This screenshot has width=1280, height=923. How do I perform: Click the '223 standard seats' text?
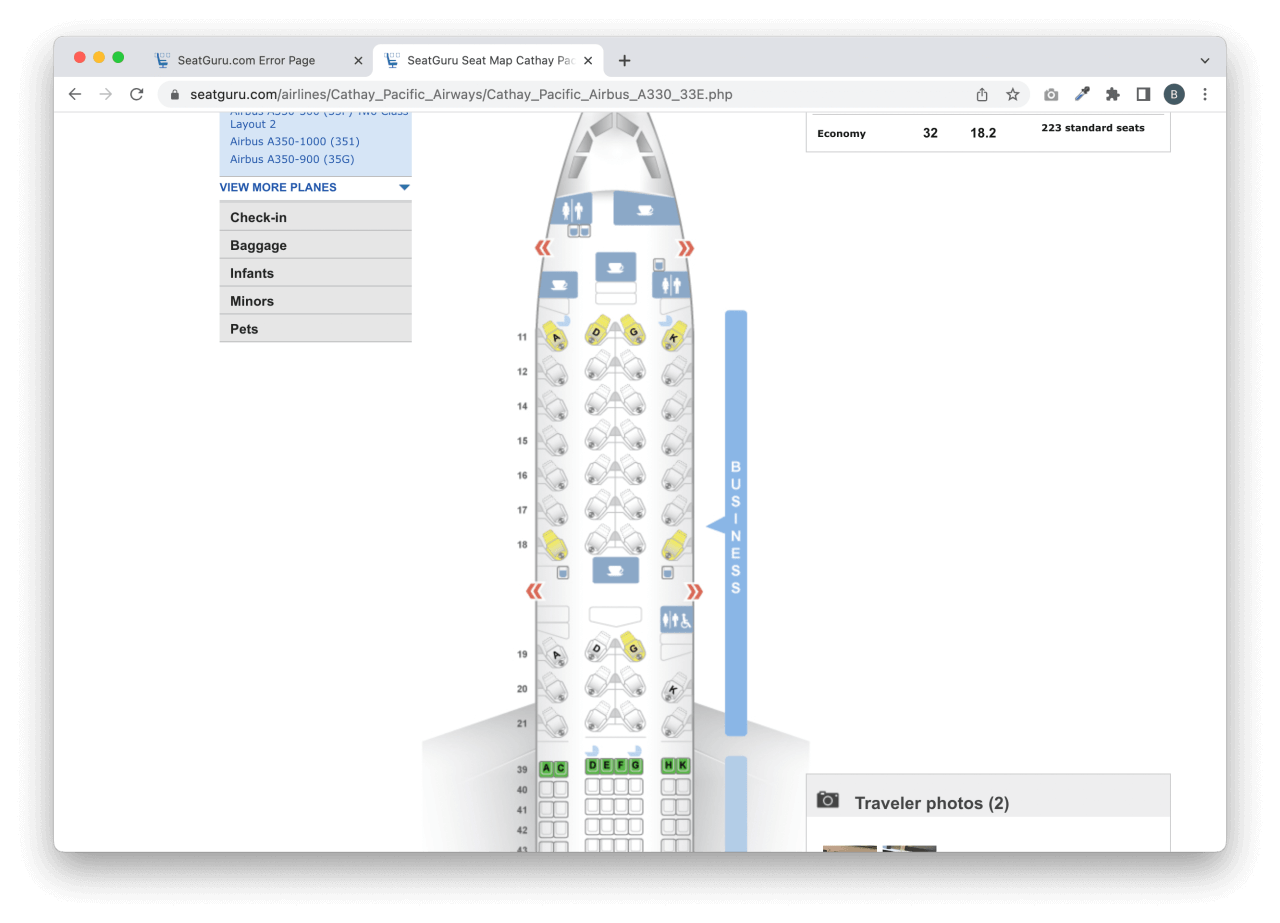(x=1093, y=128)
